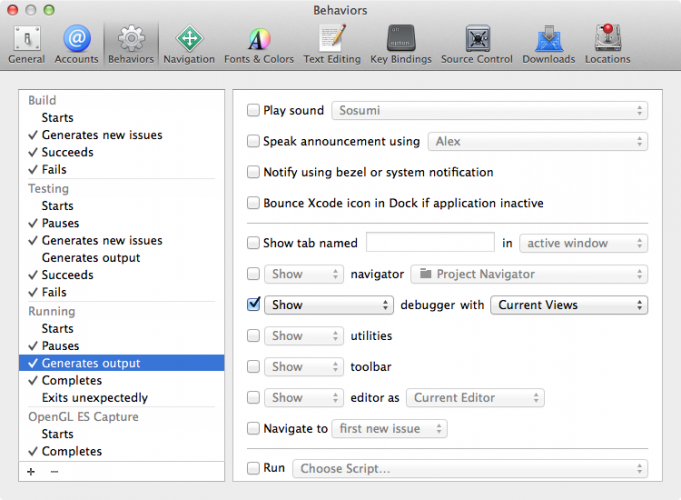Click the Show tab named text field
The image size is (681, 500).
pos(430,242)
